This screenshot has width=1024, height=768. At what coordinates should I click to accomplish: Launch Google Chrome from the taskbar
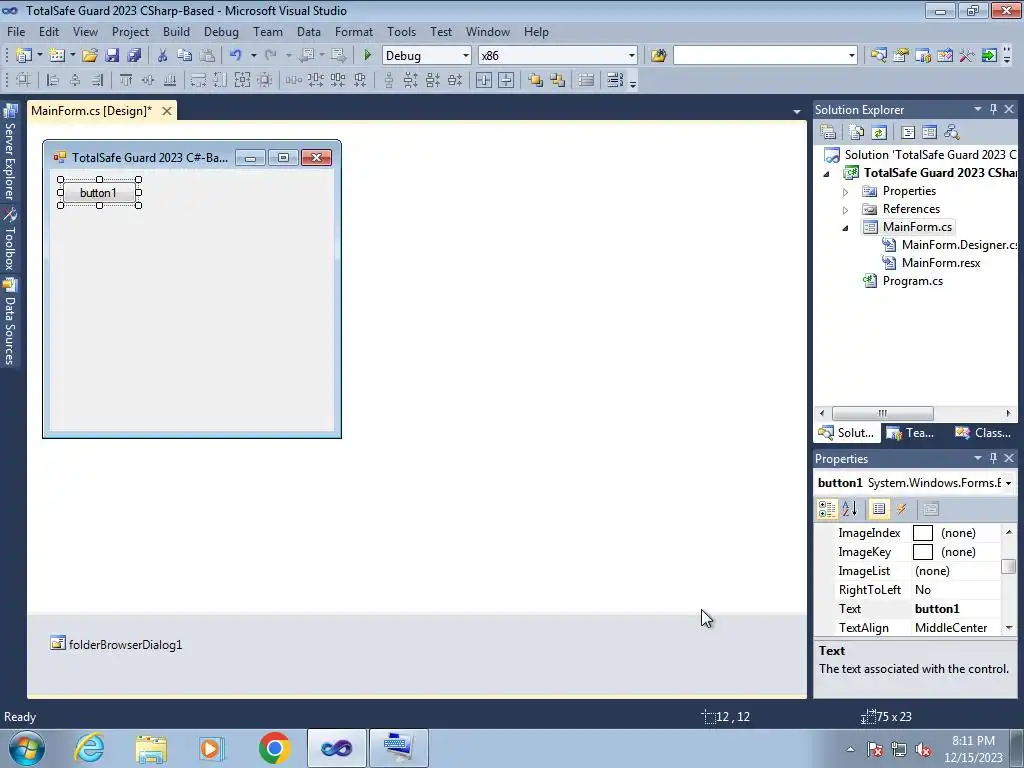point(274,748)
